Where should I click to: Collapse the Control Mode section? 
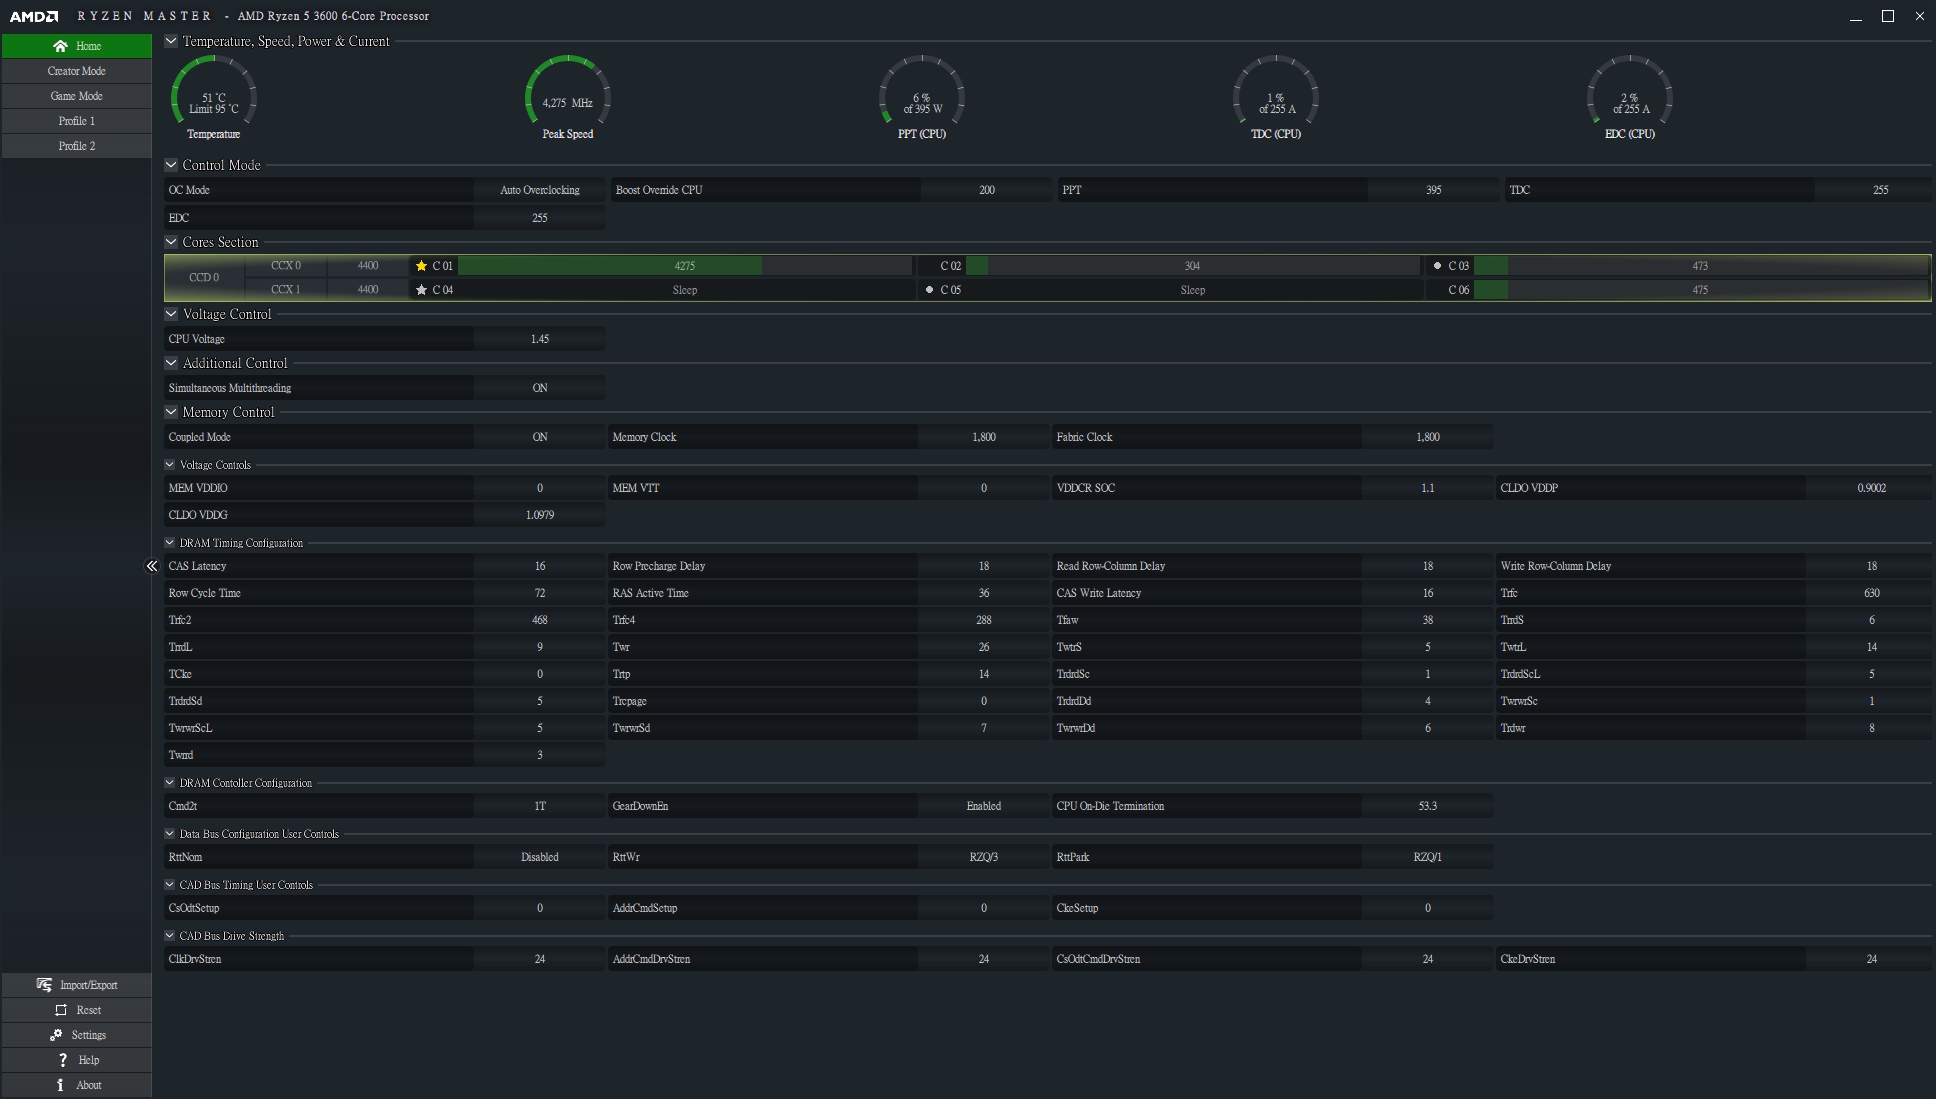pos(171,165)
